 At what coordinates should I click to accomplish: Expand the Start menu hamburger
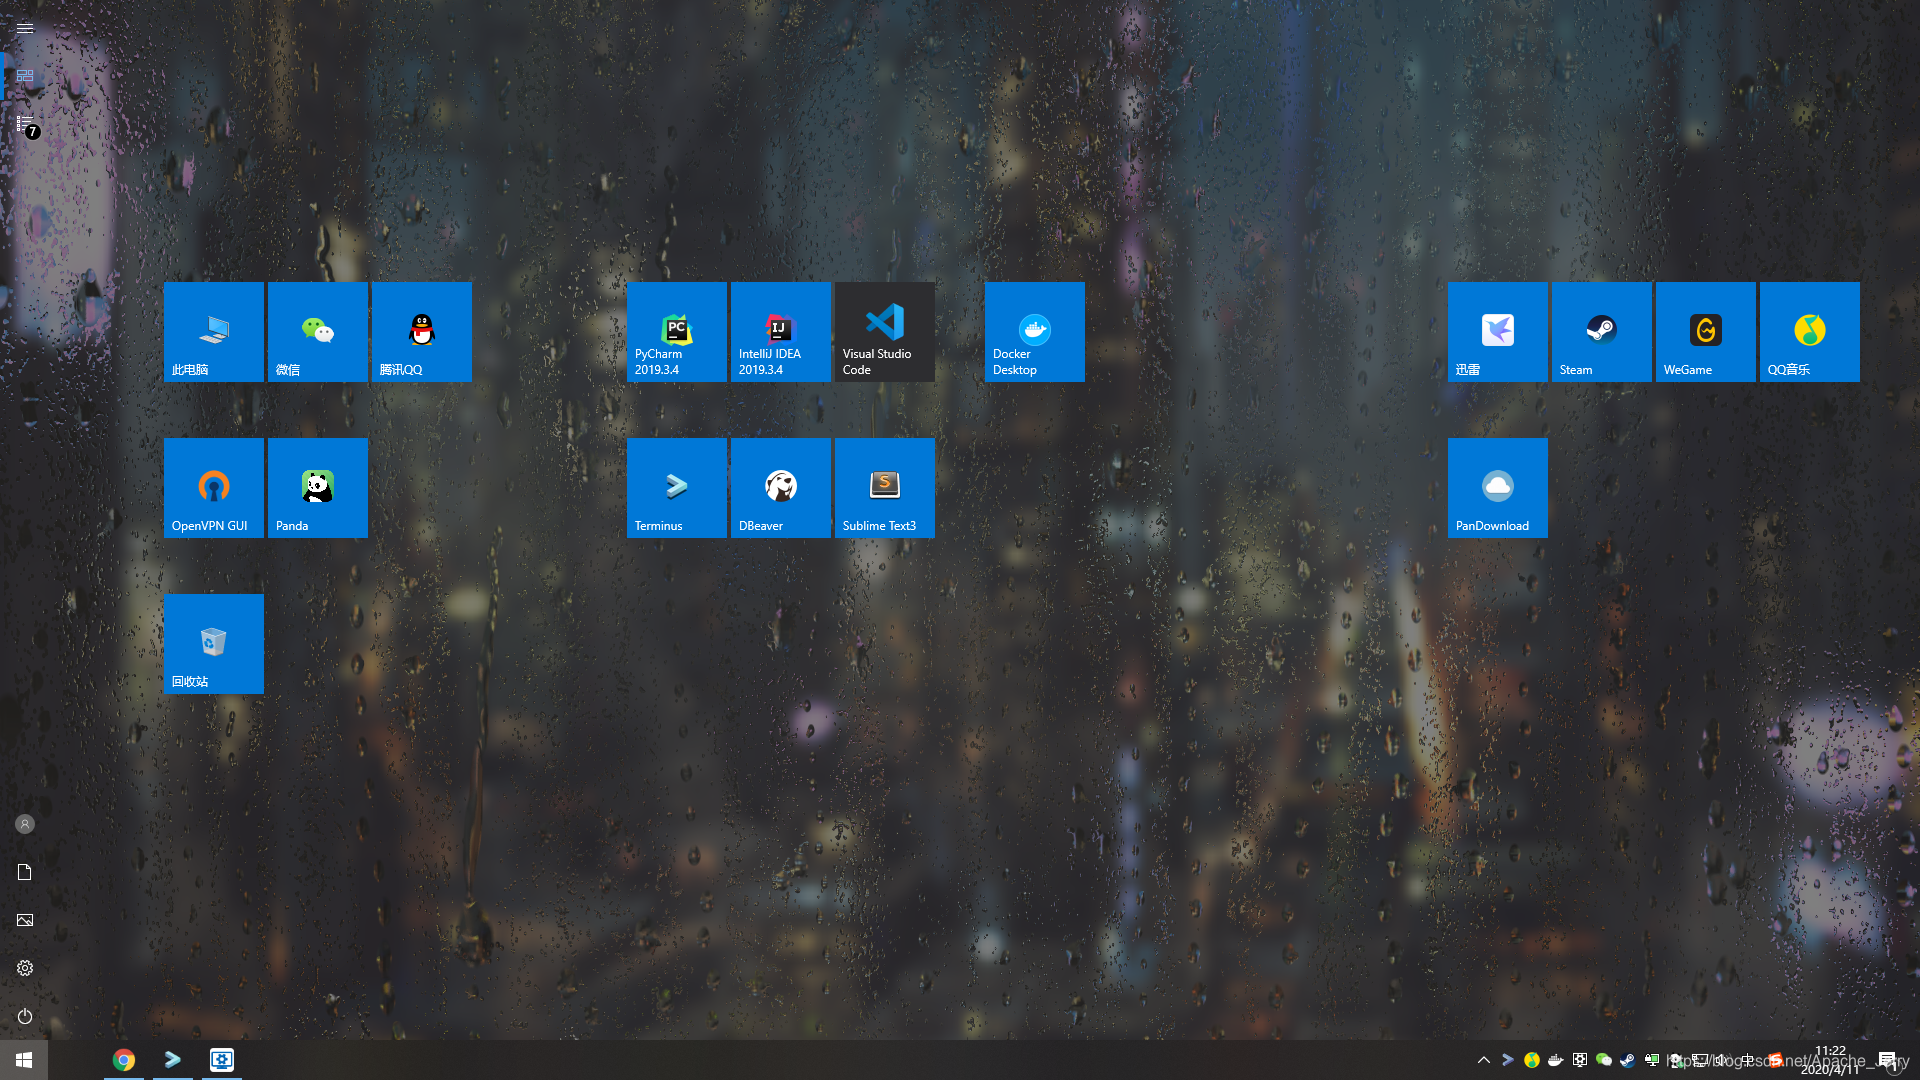[25, 28]
